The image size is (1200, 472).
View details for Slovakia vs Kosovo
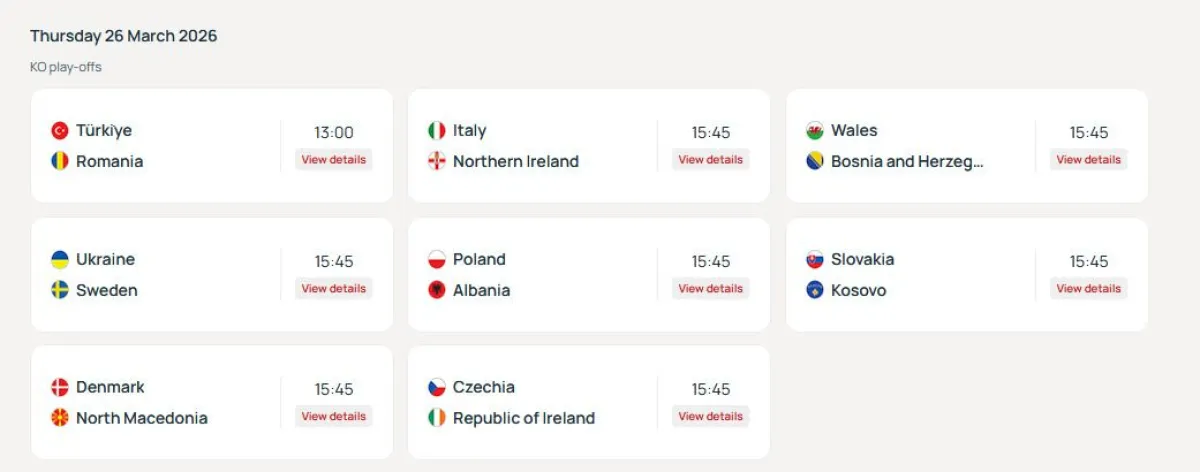(x=1089, y=289)
